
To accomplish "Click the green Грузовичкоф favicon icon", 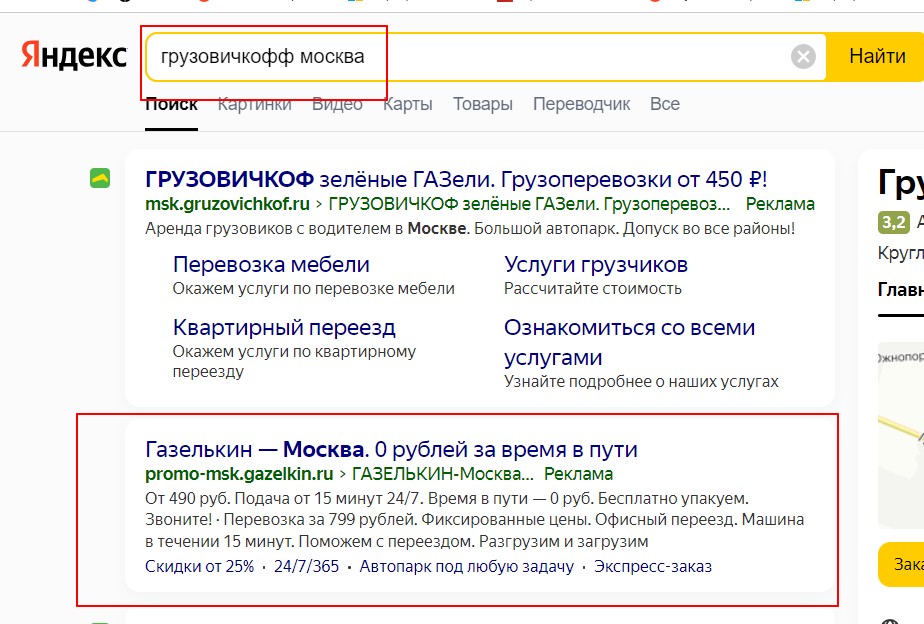I will click(100, 178).
